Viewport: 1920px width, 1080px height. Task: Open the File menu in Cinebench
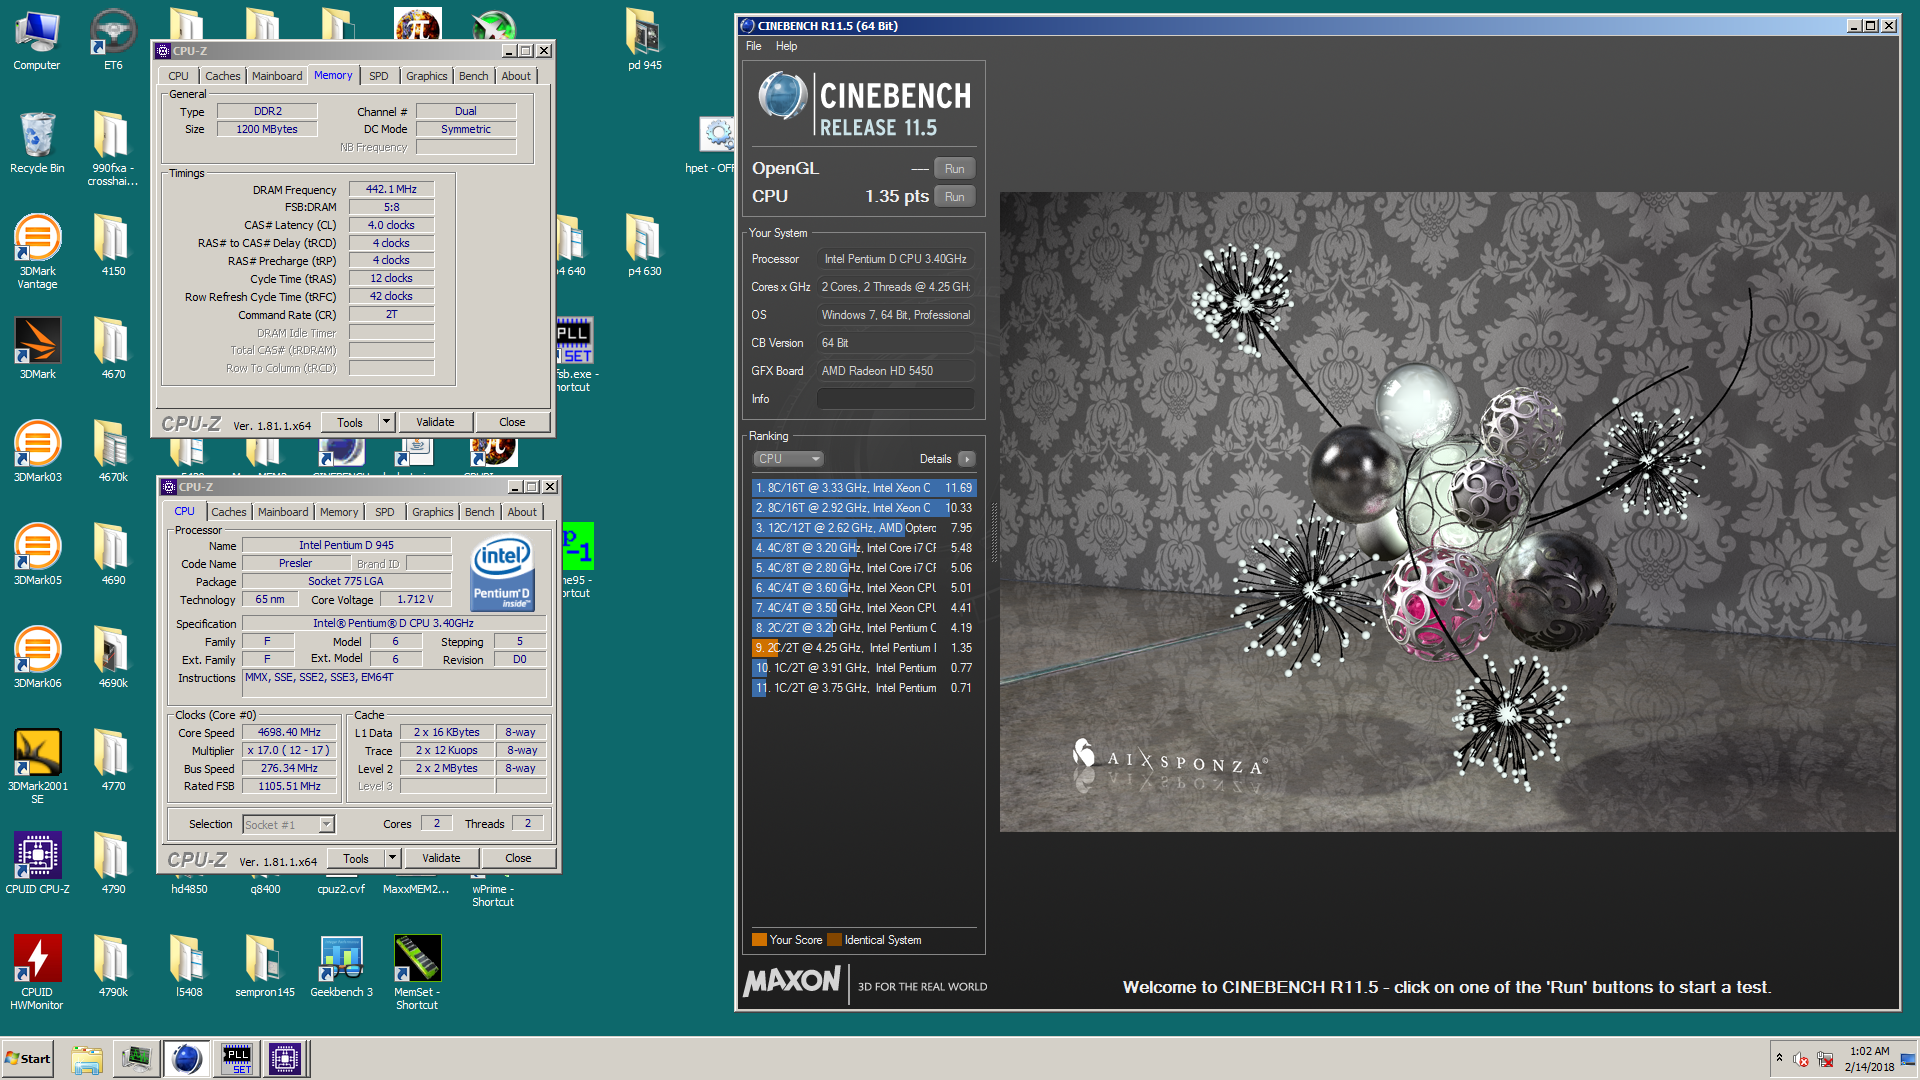tap(754, 46)
